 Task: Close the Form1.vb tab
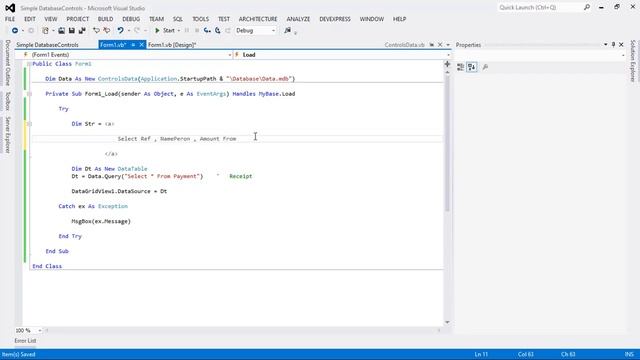click(141, 45)
